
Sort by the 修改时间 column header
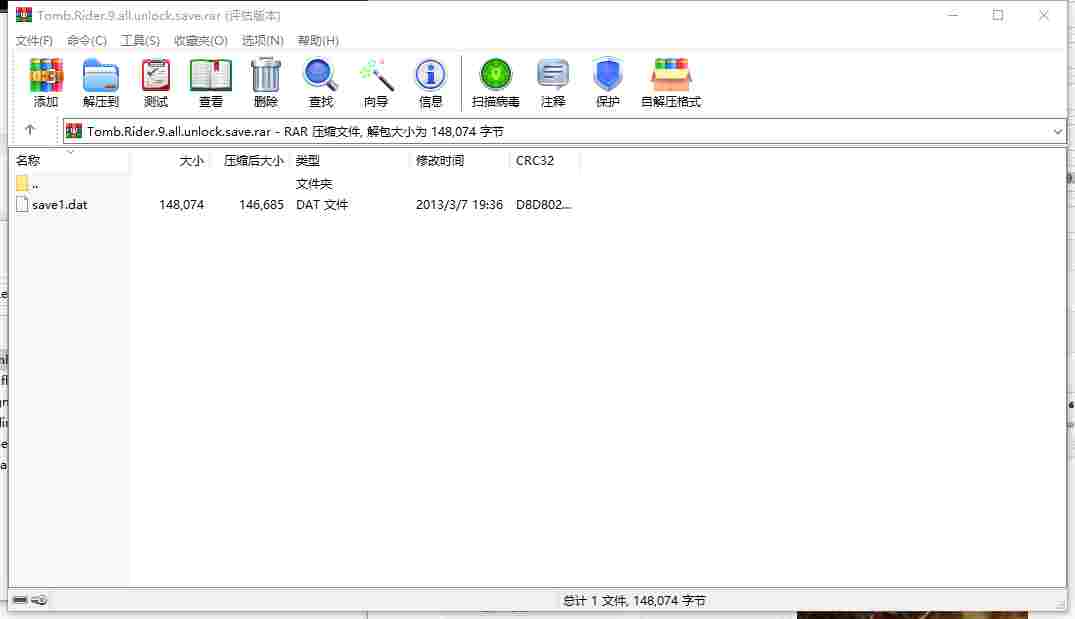[459, 160]
